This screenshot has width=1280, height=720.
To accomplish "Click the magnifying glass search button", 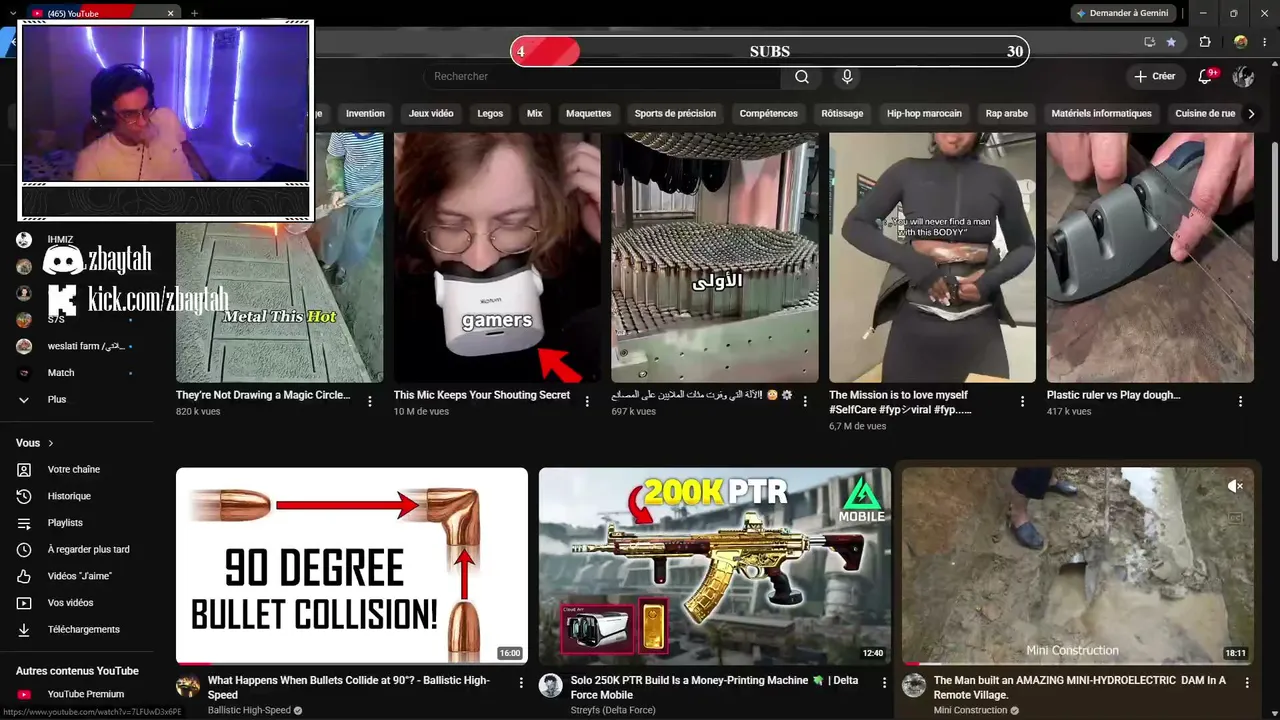I will (x=802, y=77).
